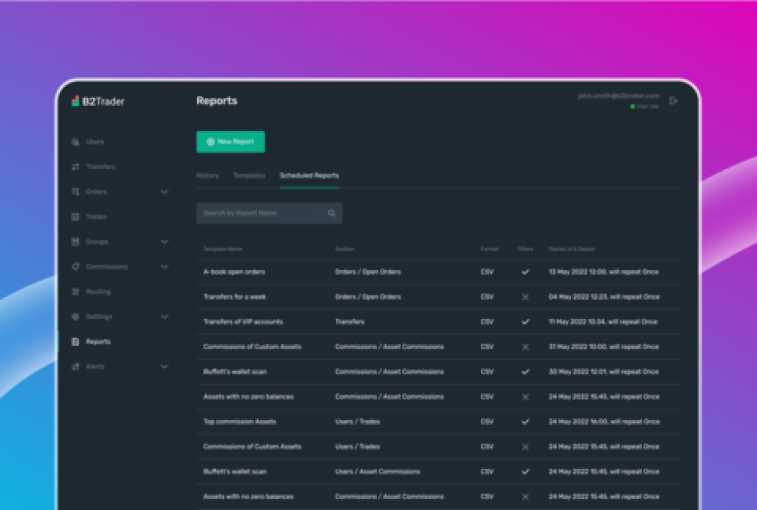Open the Buffett's wallet scan report
757x510 pixels.
tap(235, 372)
